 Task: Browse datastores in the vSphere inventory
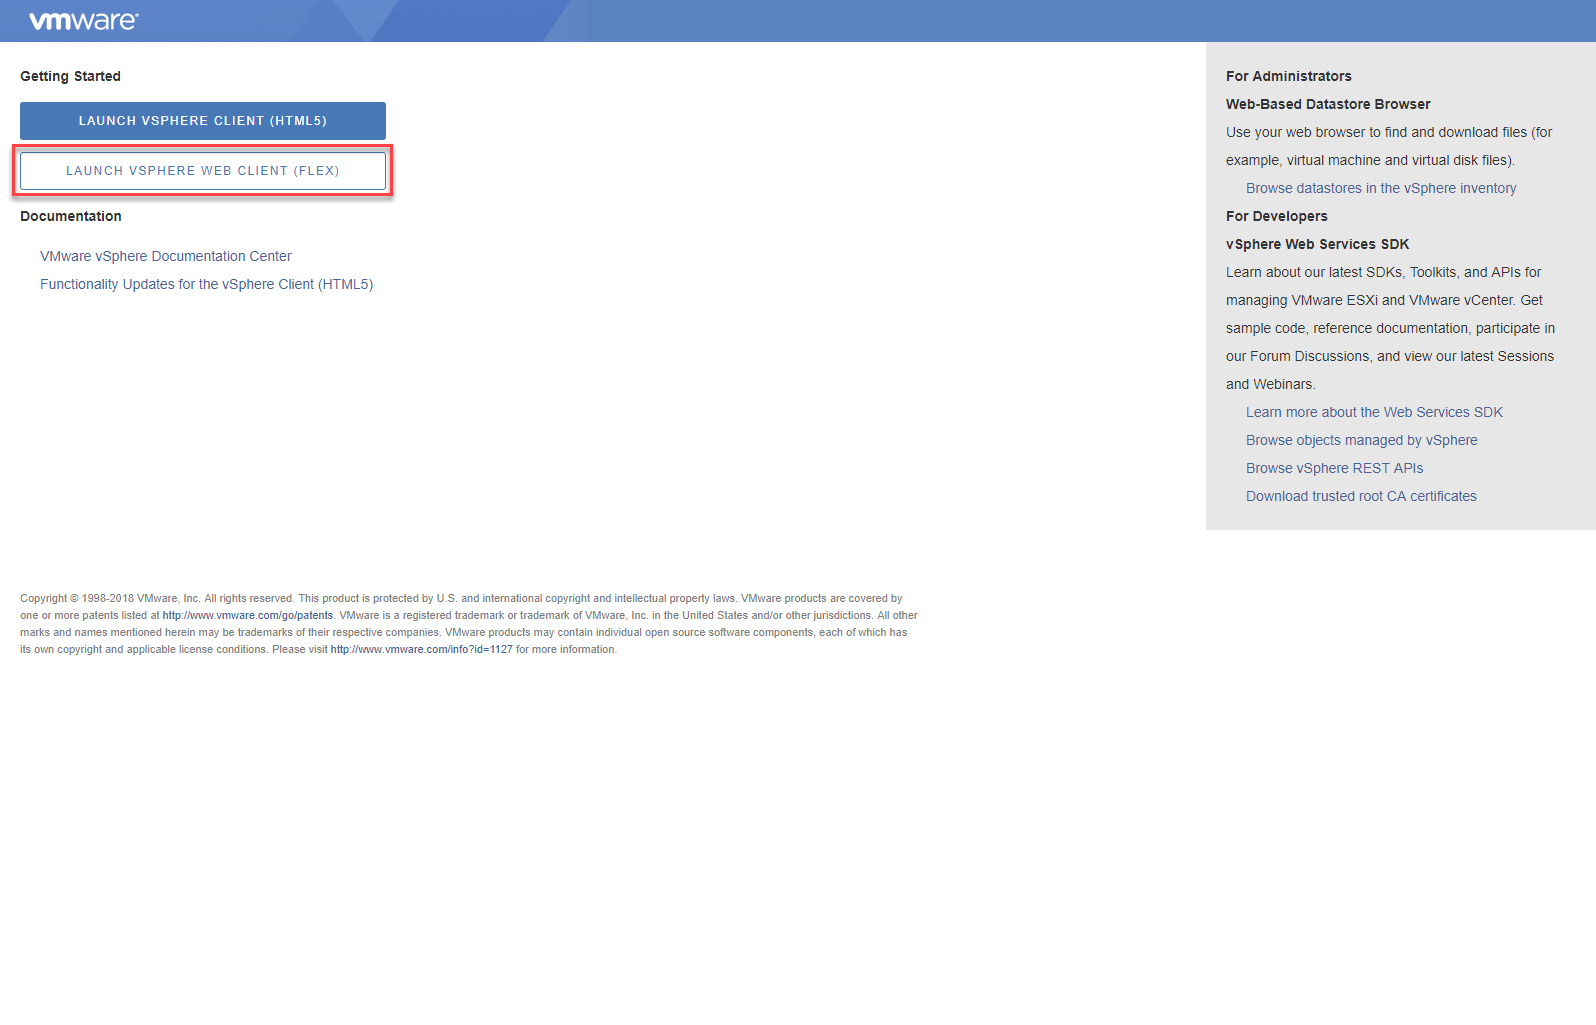(x=1380, y=189)
